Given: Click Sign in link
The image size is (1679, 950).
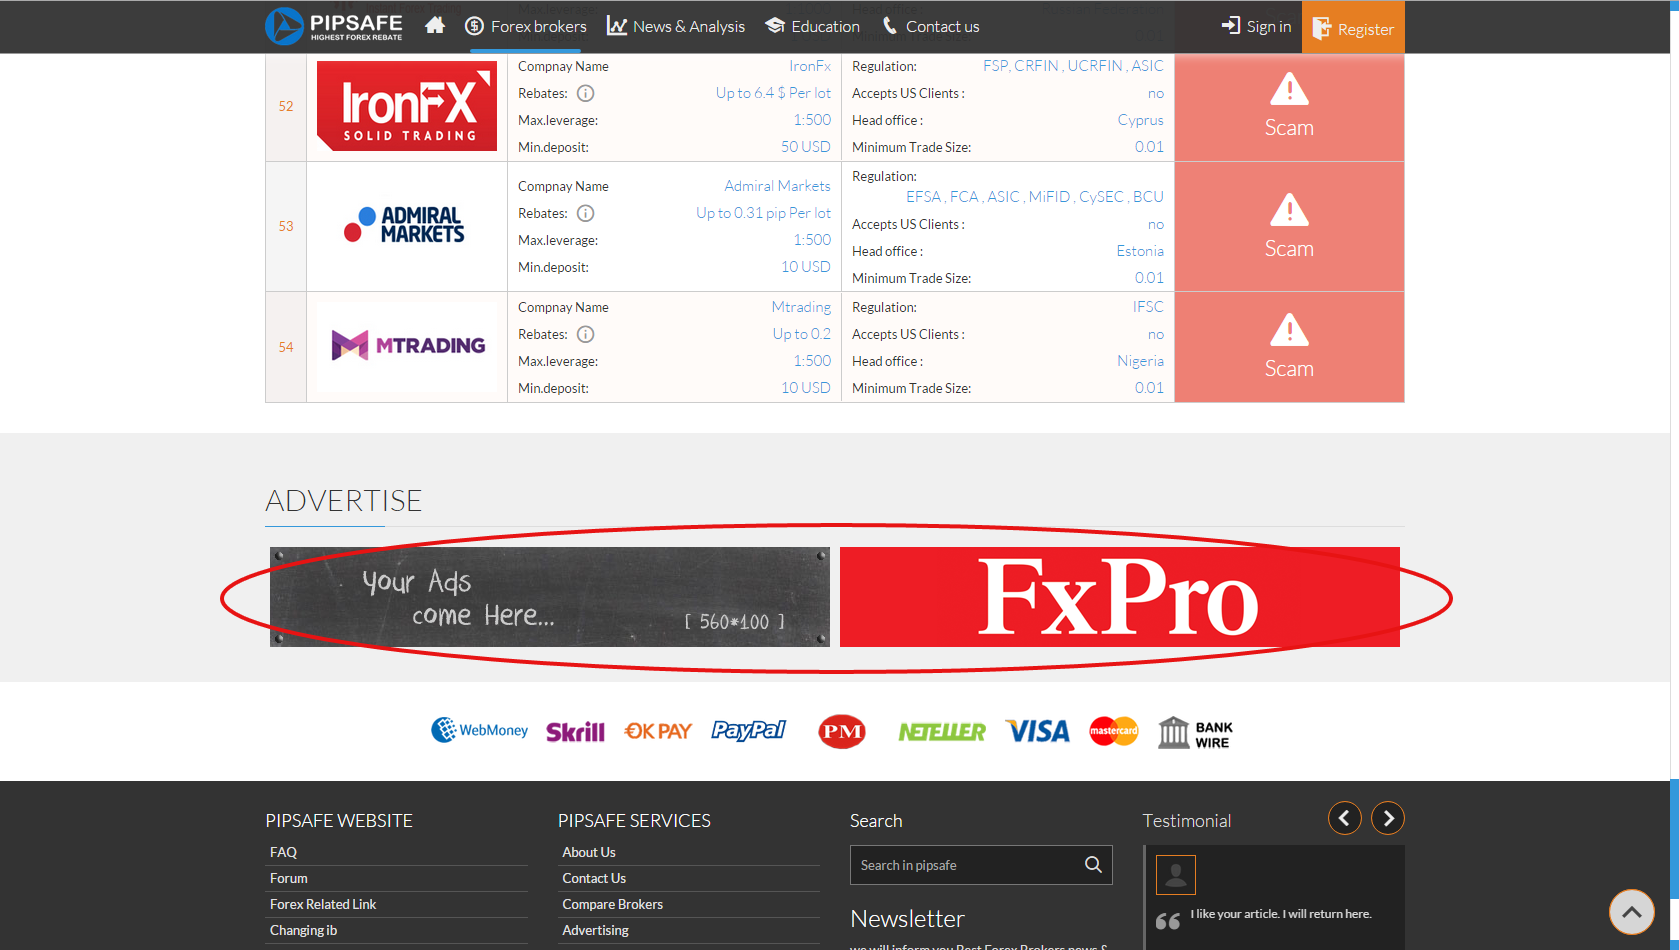Looking at the screenshot, I should click(1257, 26).
